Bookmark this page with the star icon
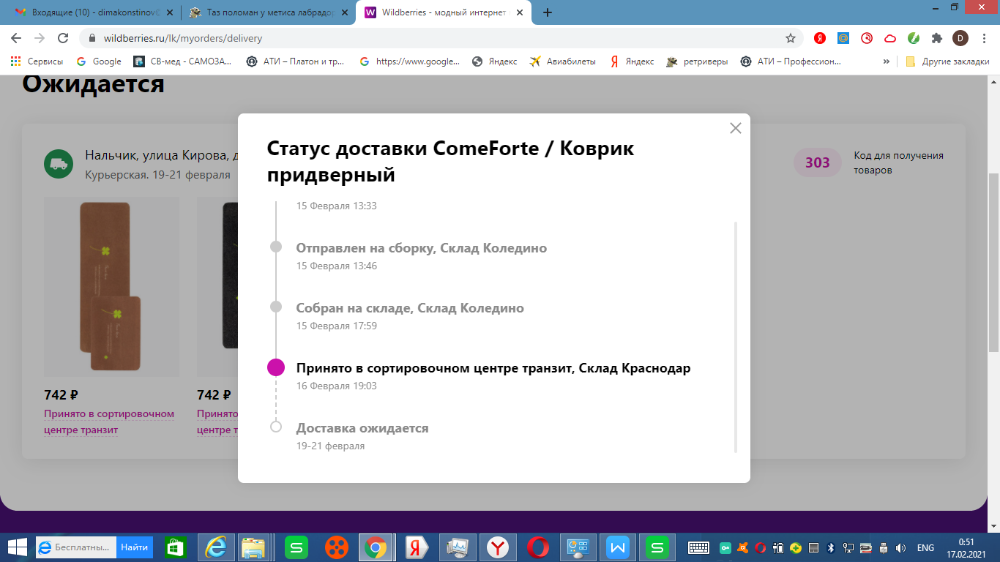The image size is (1000, 562). tap(790, 38)
